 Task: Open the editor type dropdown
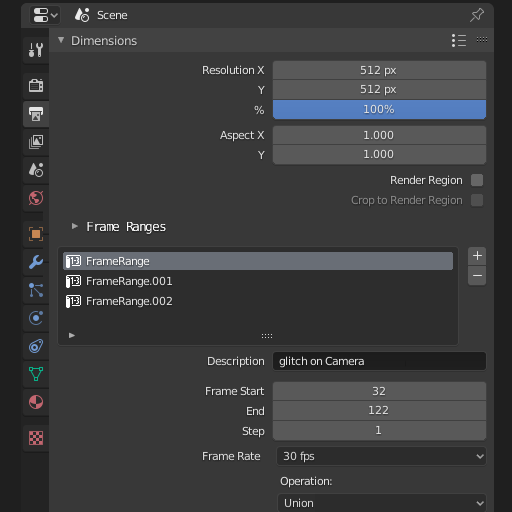45,15
